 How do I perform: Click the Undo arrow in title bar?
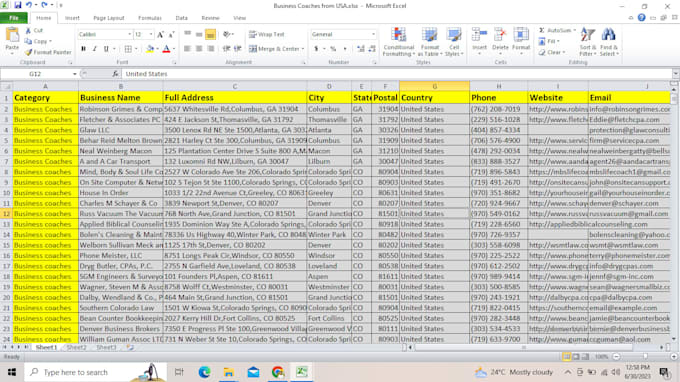click(29, 5)
